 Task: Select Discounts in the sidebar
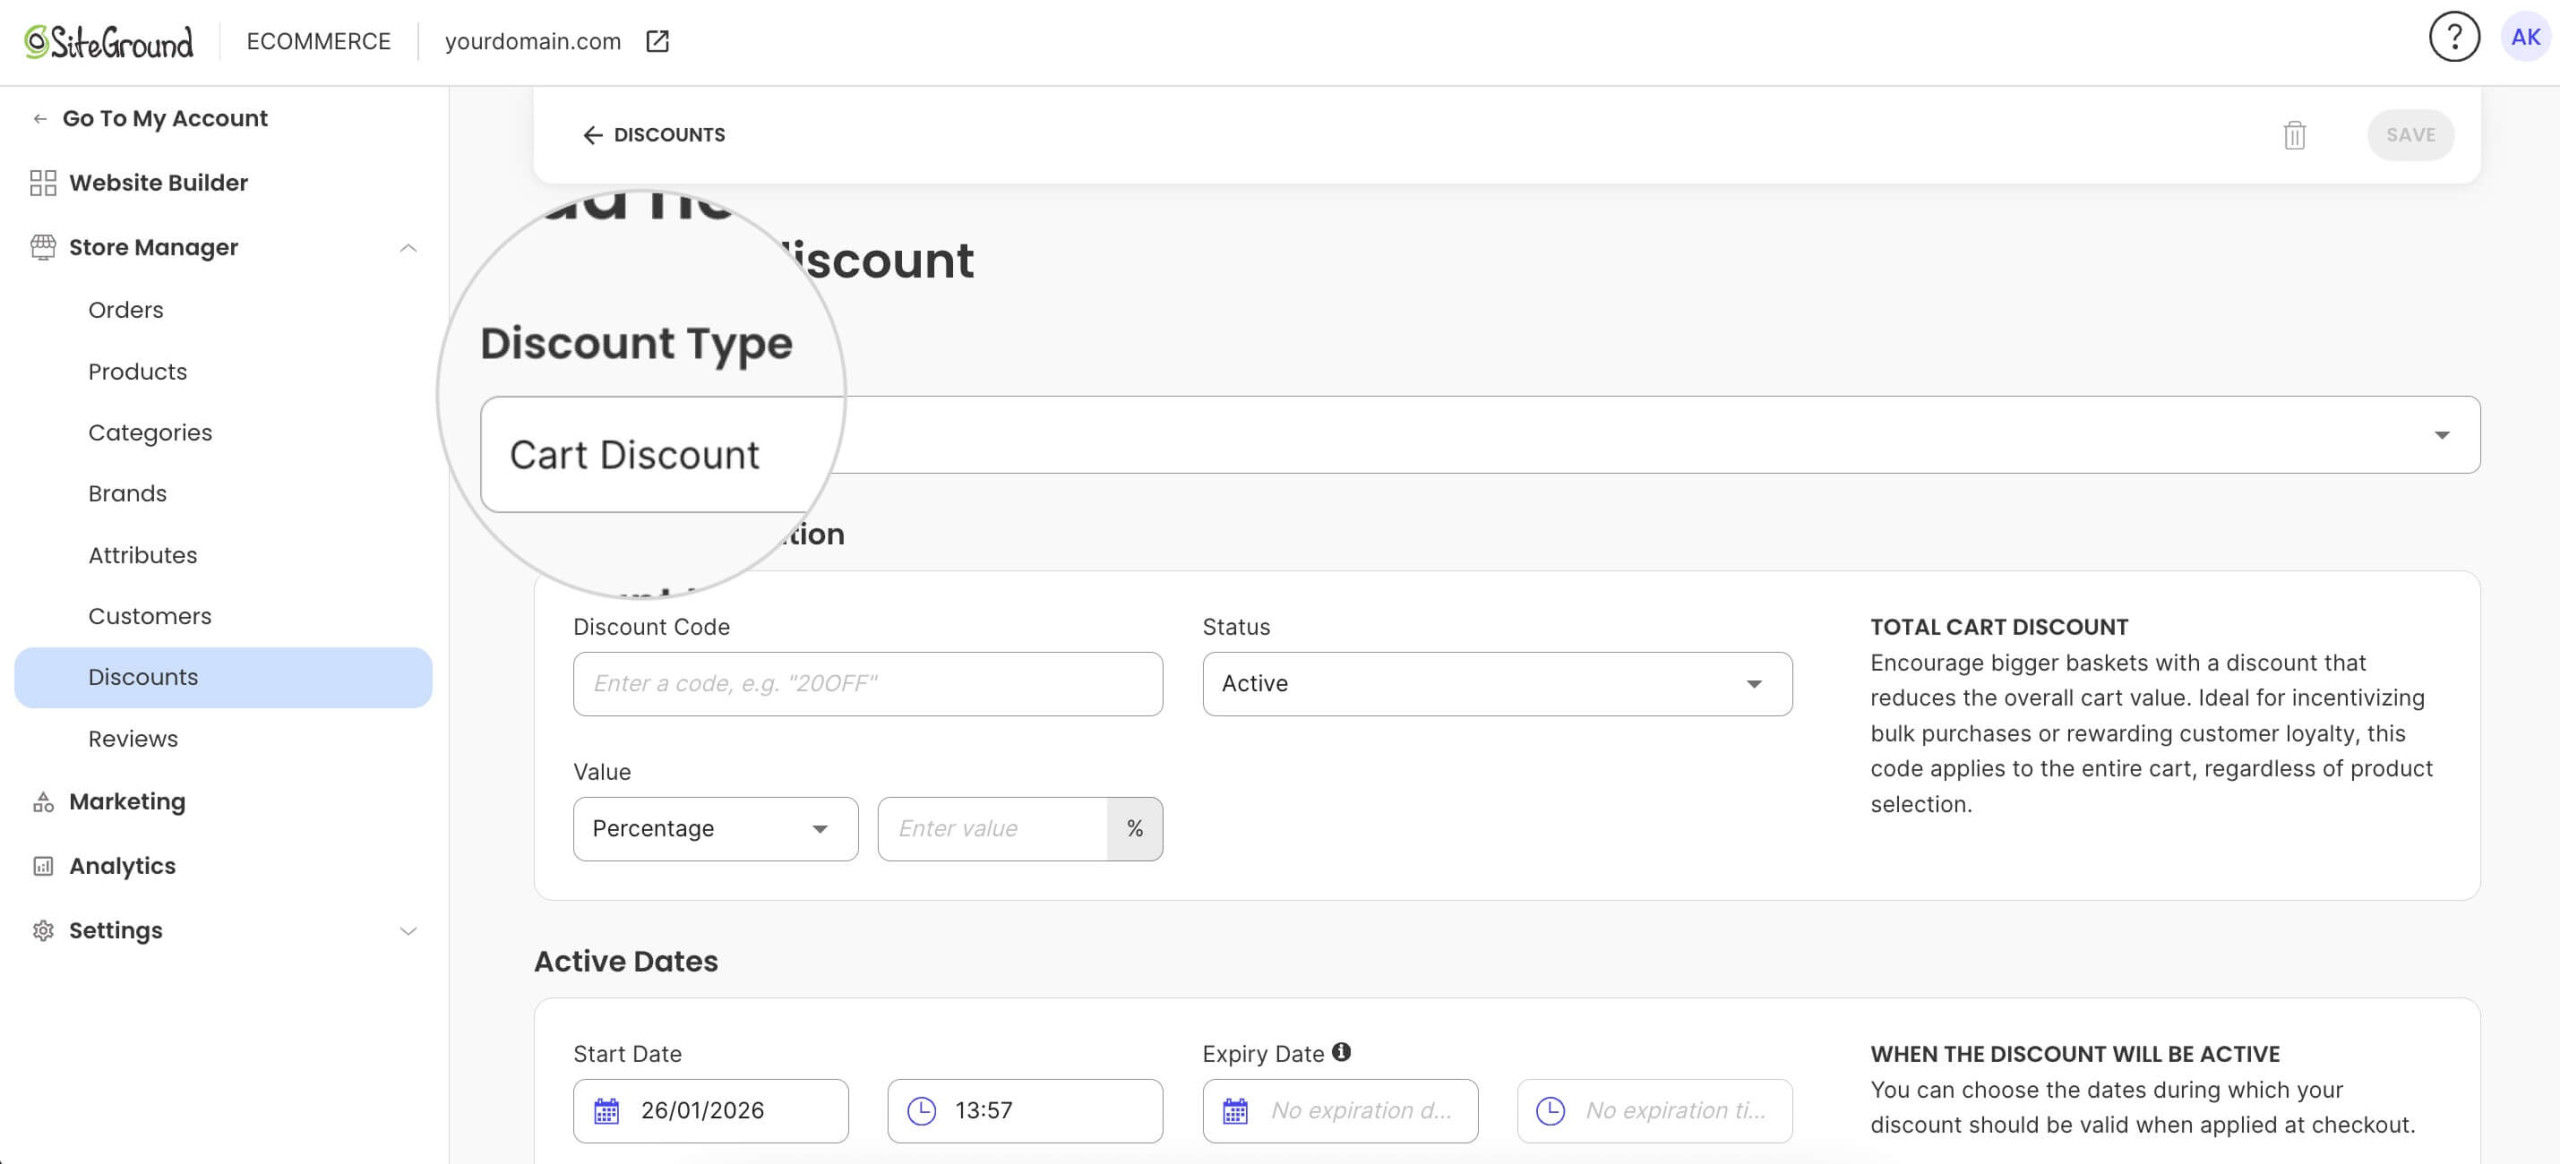[x=223, y=678]
